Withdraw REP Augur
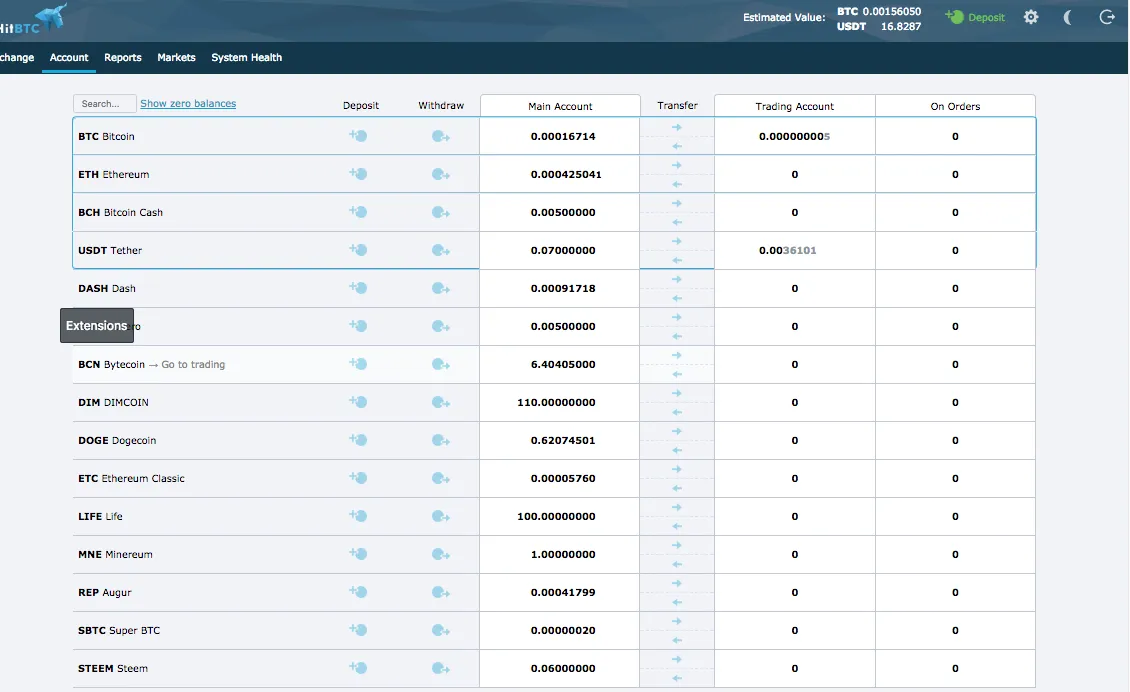The height and width of the screenshot is (692, 1130). pos(440,593)
